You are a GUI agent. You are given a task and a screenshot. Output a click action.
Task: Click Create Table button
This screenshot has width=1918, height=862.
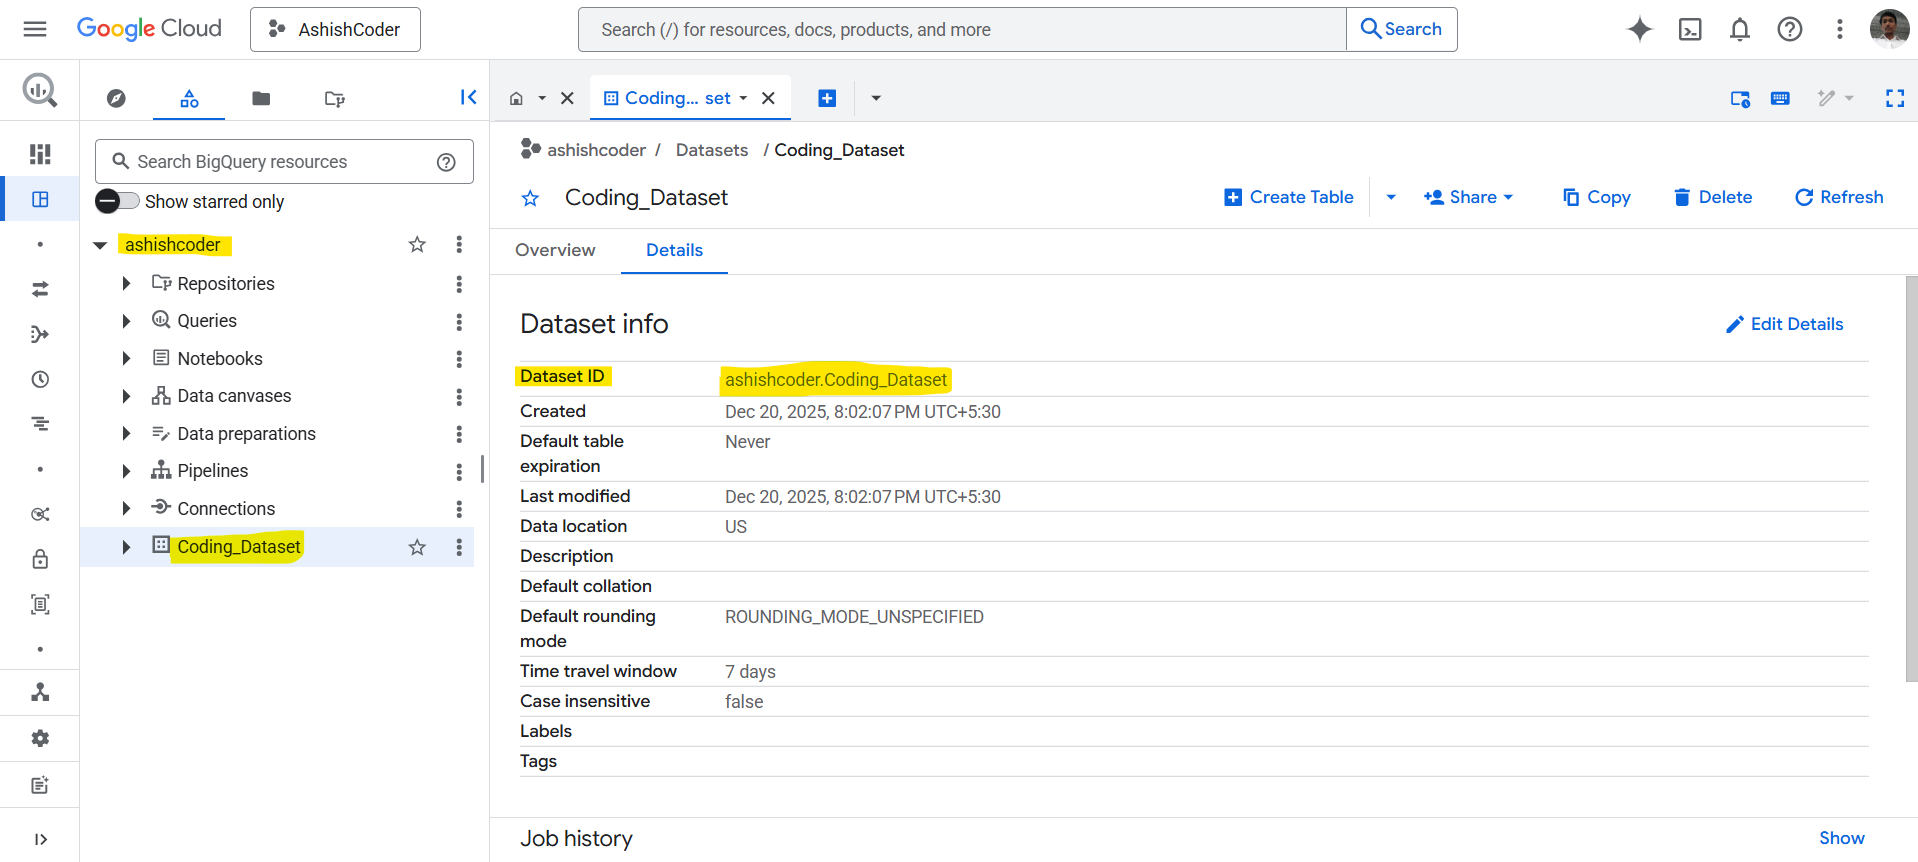(1289, 197)
